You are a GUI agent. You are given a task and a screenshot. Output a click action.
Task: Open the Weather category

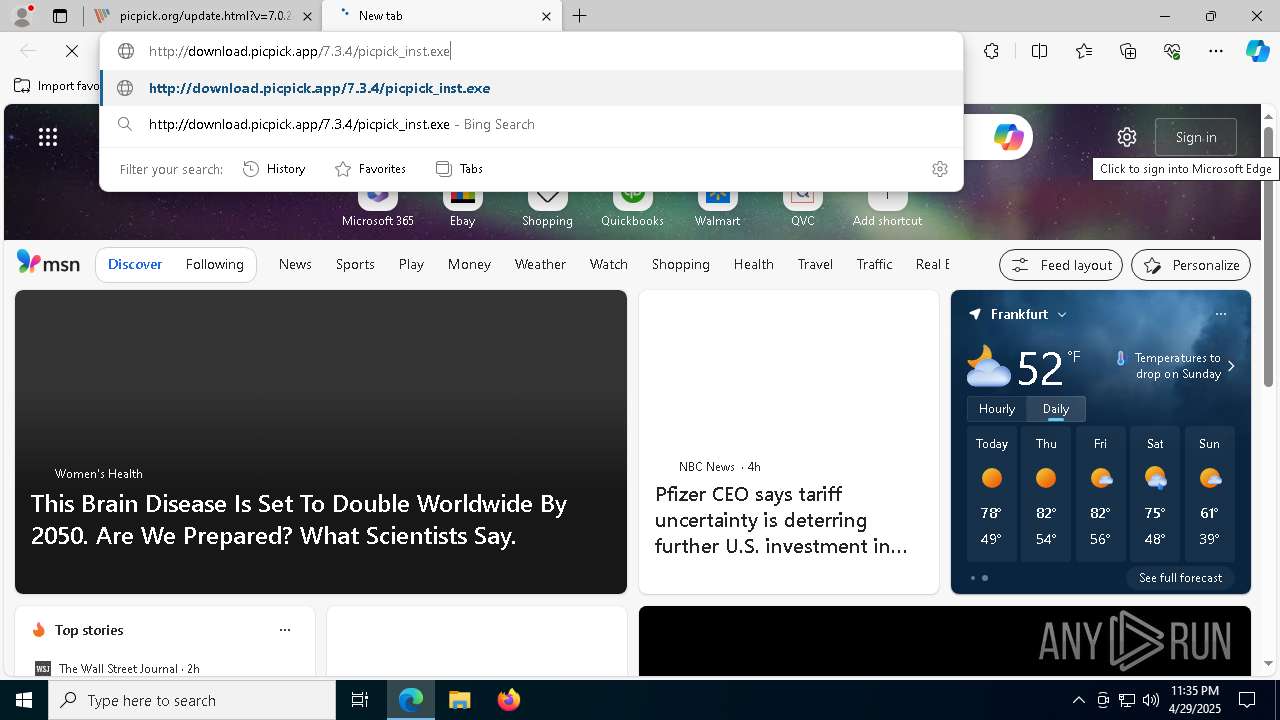[x=540, y=264]
